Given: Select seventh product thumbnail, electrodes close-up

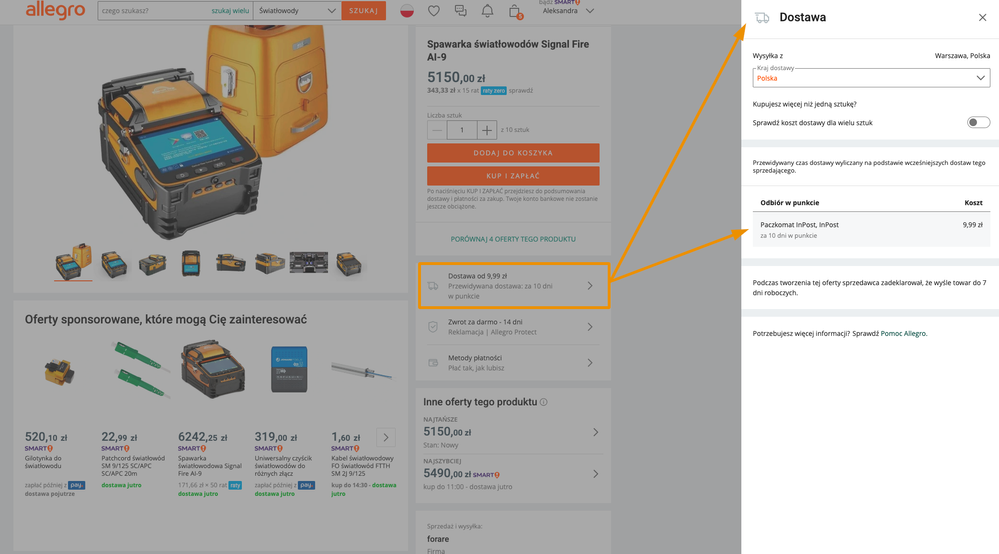Looking at the screenshot, I should tap(309, 262).
